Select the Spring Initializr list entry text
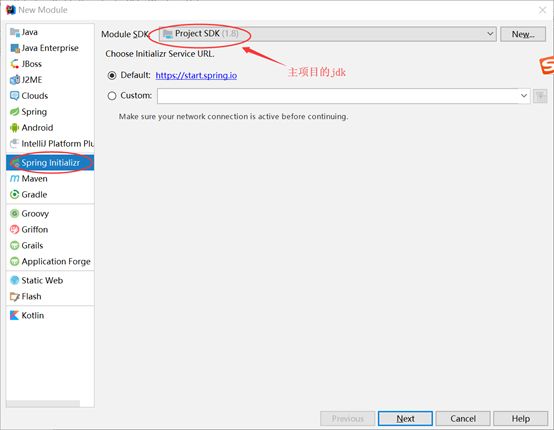The image size is (554, 430). point(51,163)
